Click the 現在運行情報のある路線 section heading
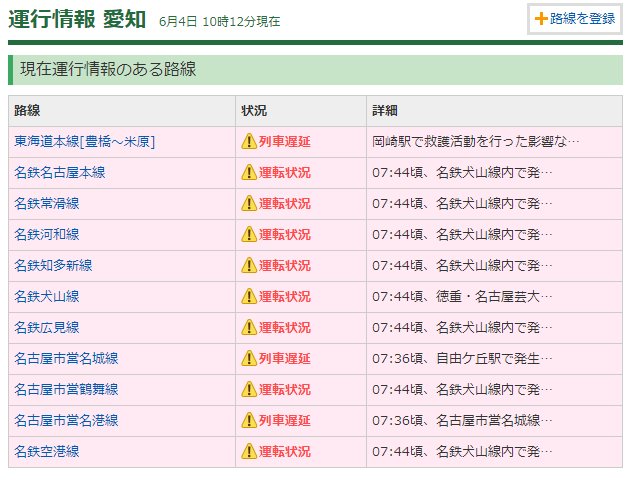This screenshot has height=480, width=633. [x=108, y=69]
